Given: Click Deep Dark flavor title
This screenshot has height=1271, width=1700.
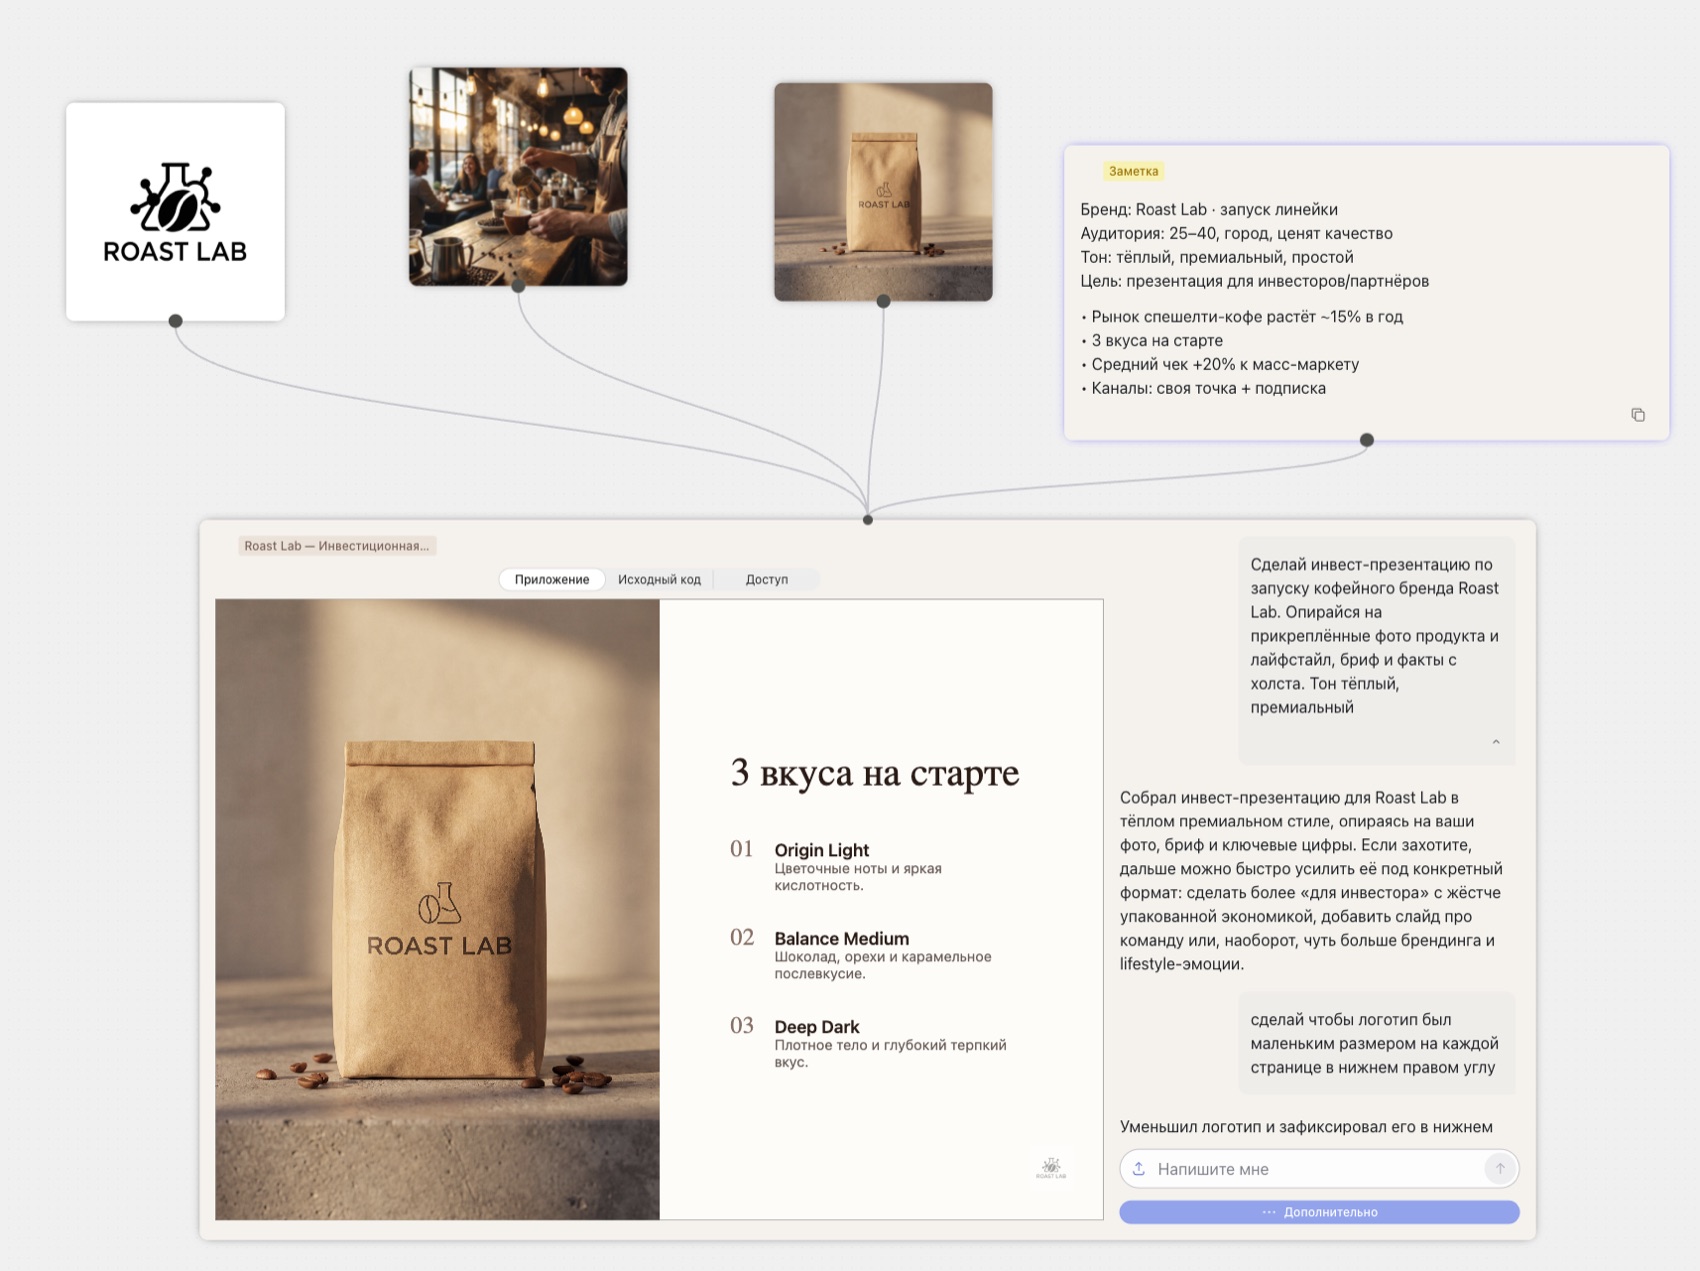Looking at the screenshot, I should click(x=816, y=1027).
